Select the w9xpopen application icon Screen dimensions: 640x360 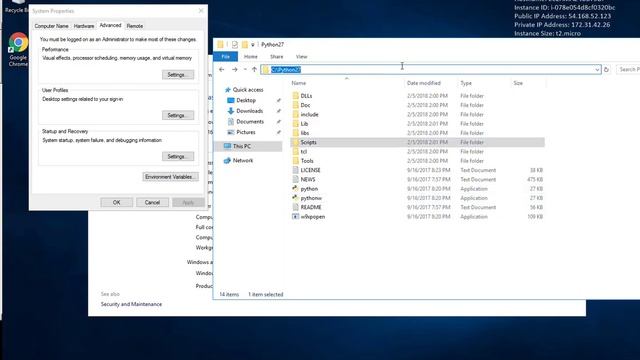pos(296,216)
